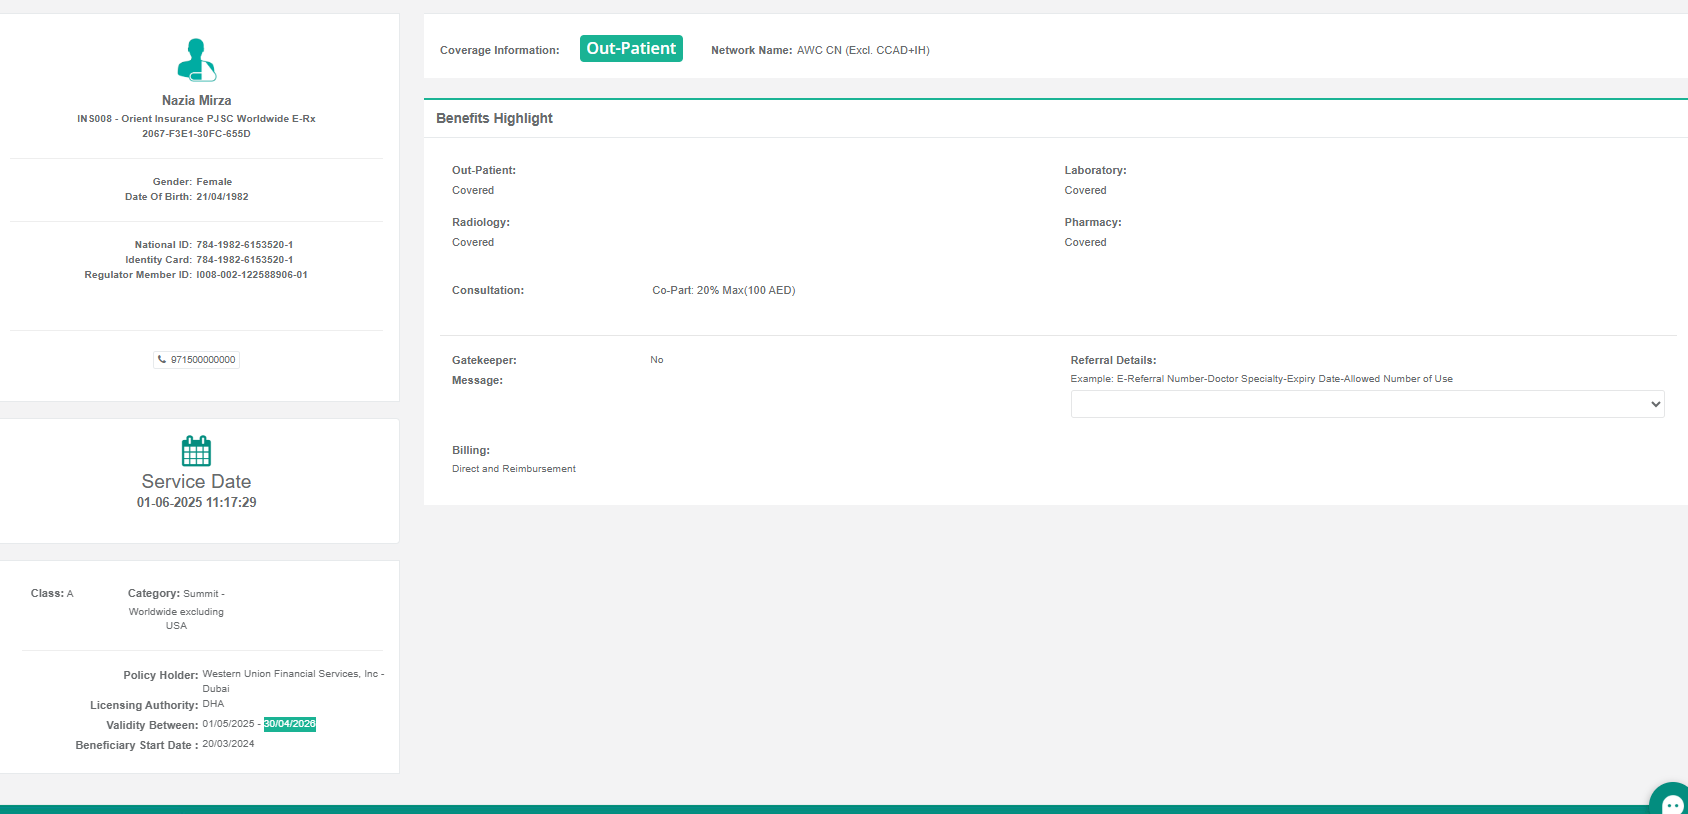
Task: Click the member card number 2067-F3E1-30FC-655D
Action: pyautogui.click(x=196, y=134)
